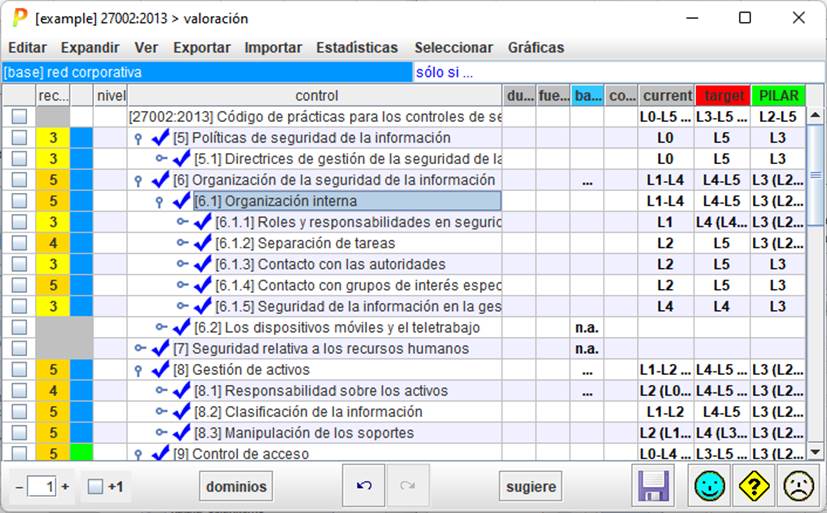Open the Importar menu
The width and height of the screenshot is (827, 513).
(x=273, y=47)
